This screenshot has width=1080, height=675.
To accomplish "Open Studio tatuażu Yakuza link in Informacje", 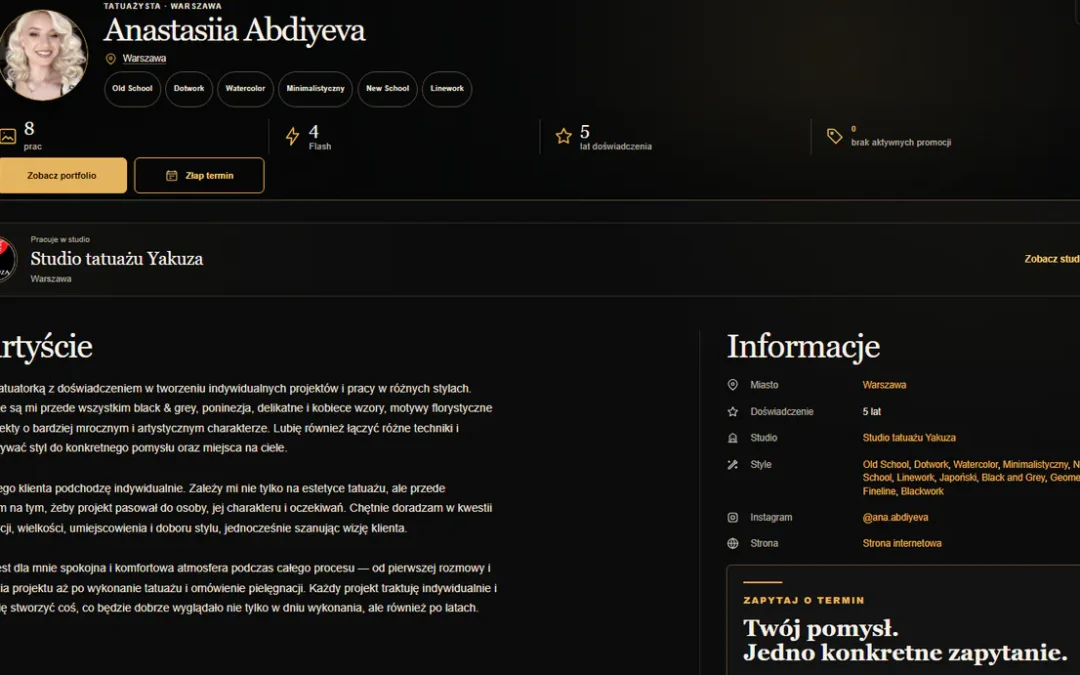I will (x=909, y=438).
